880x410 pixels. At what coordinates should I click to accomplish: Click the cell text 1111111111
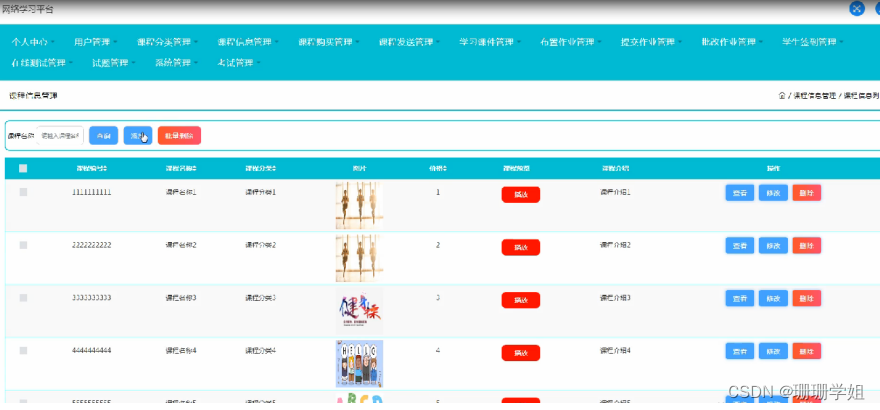(91, 192)
